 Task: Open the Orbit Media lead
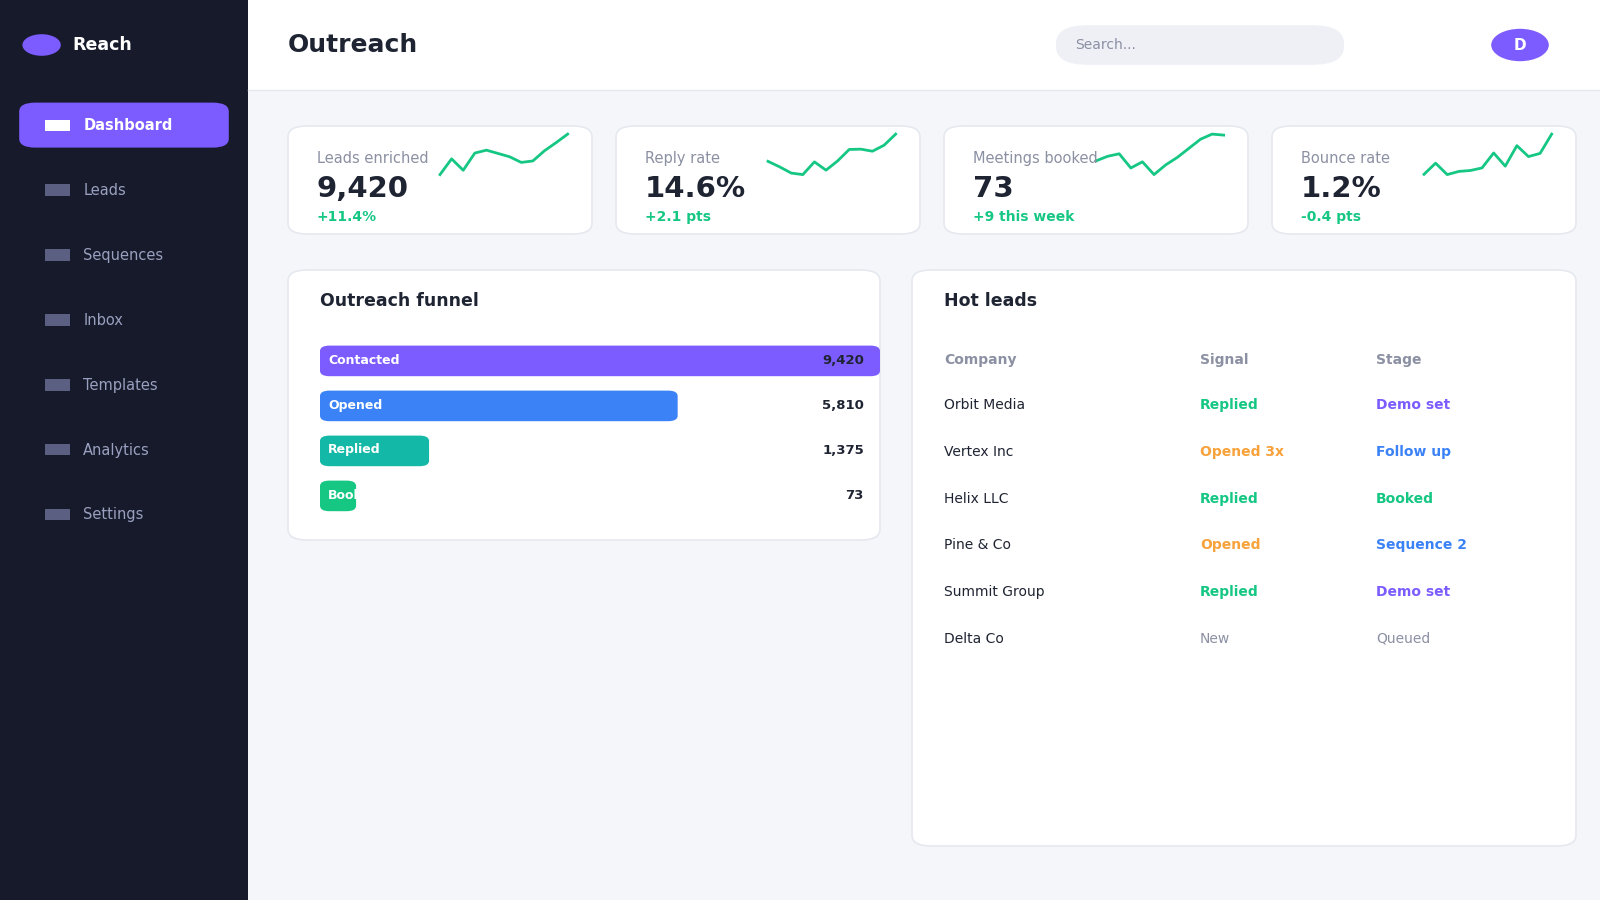tap(984, 404)
